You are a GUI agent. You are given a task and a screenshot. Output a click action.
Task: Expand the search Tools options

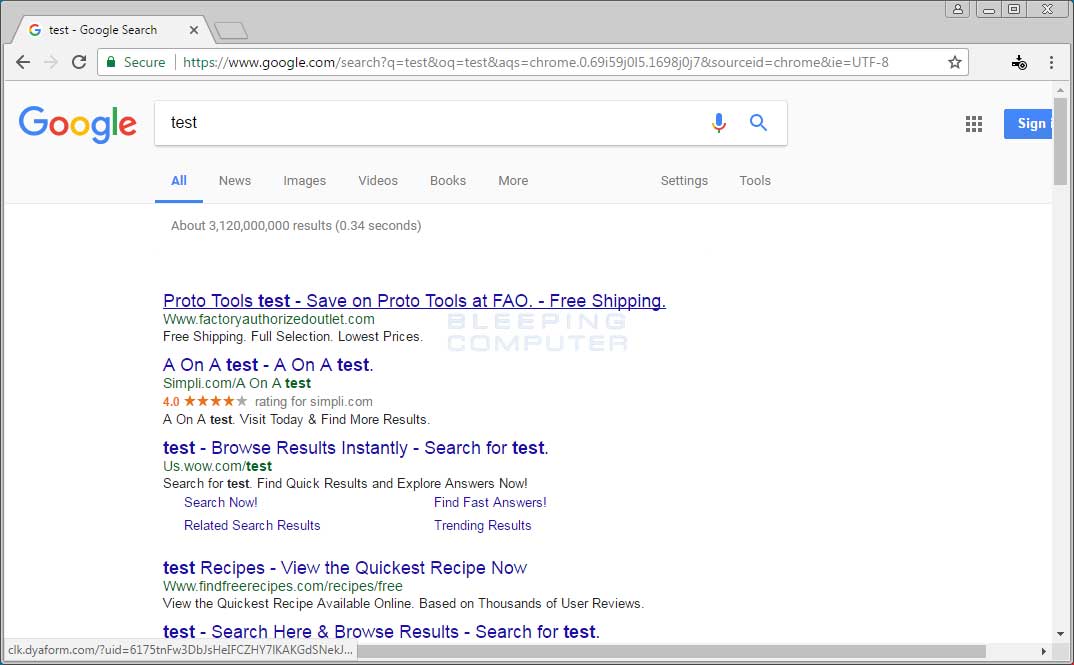[755, 181]
